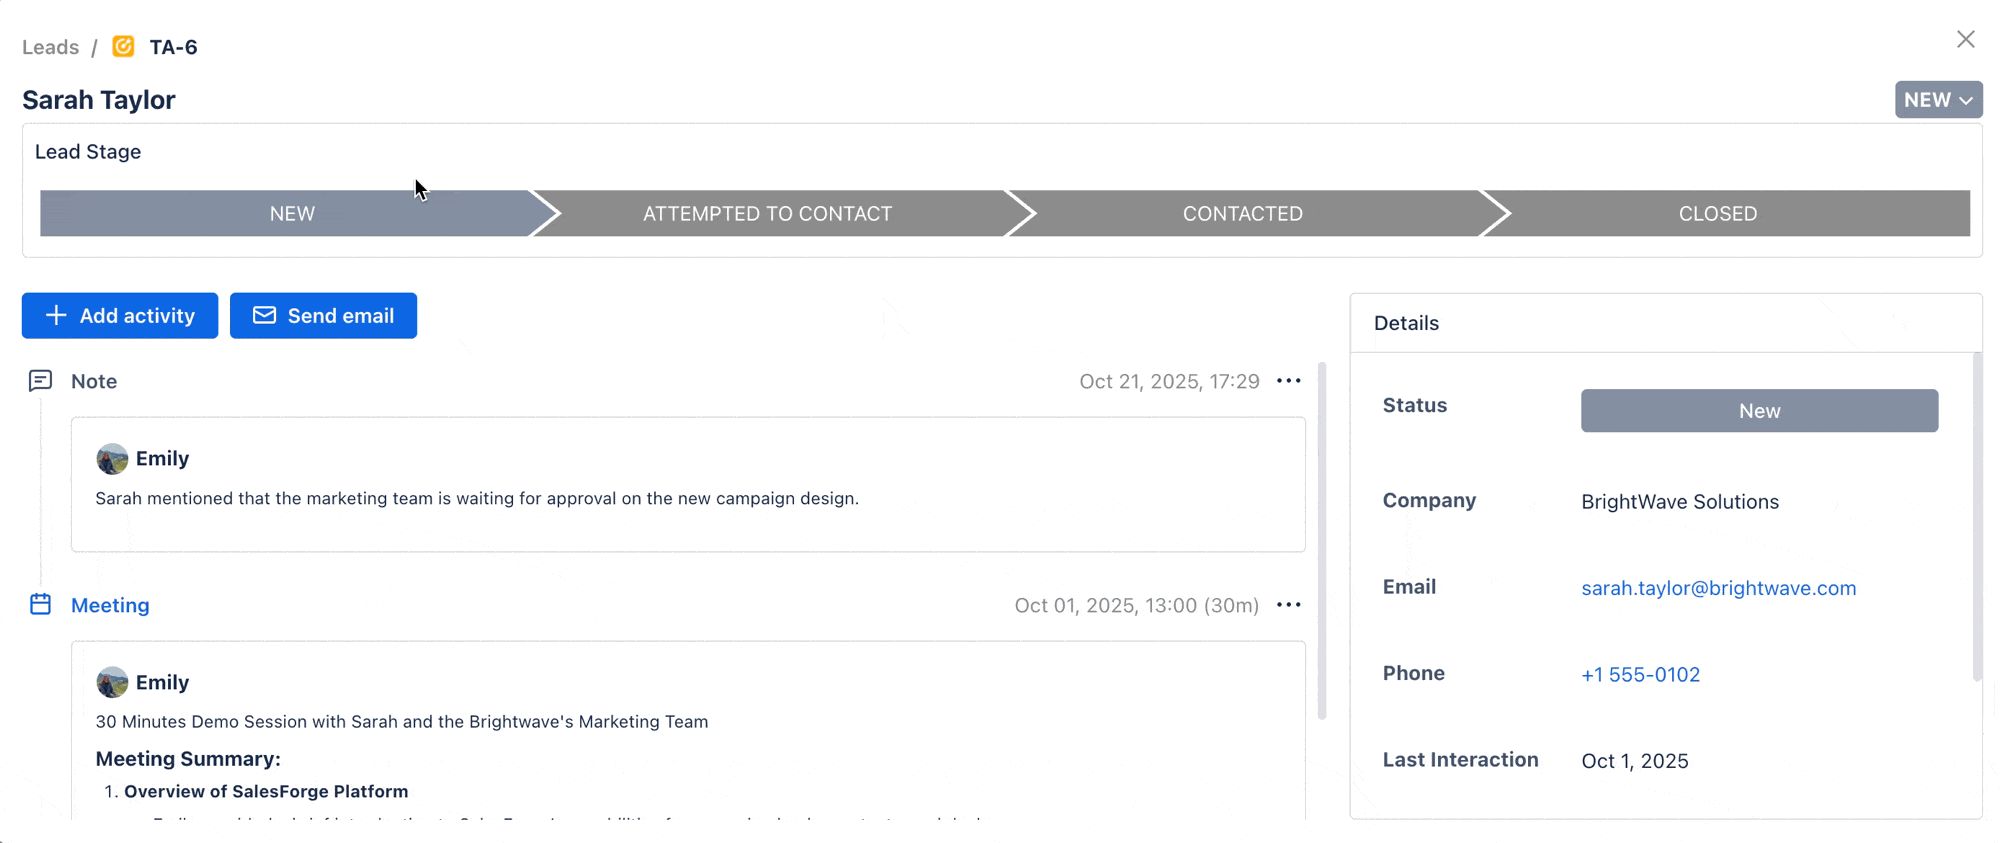The image size is (2000, 843).
Task: Move lead stage to CLOSED
Action: tap(1717, 214)
